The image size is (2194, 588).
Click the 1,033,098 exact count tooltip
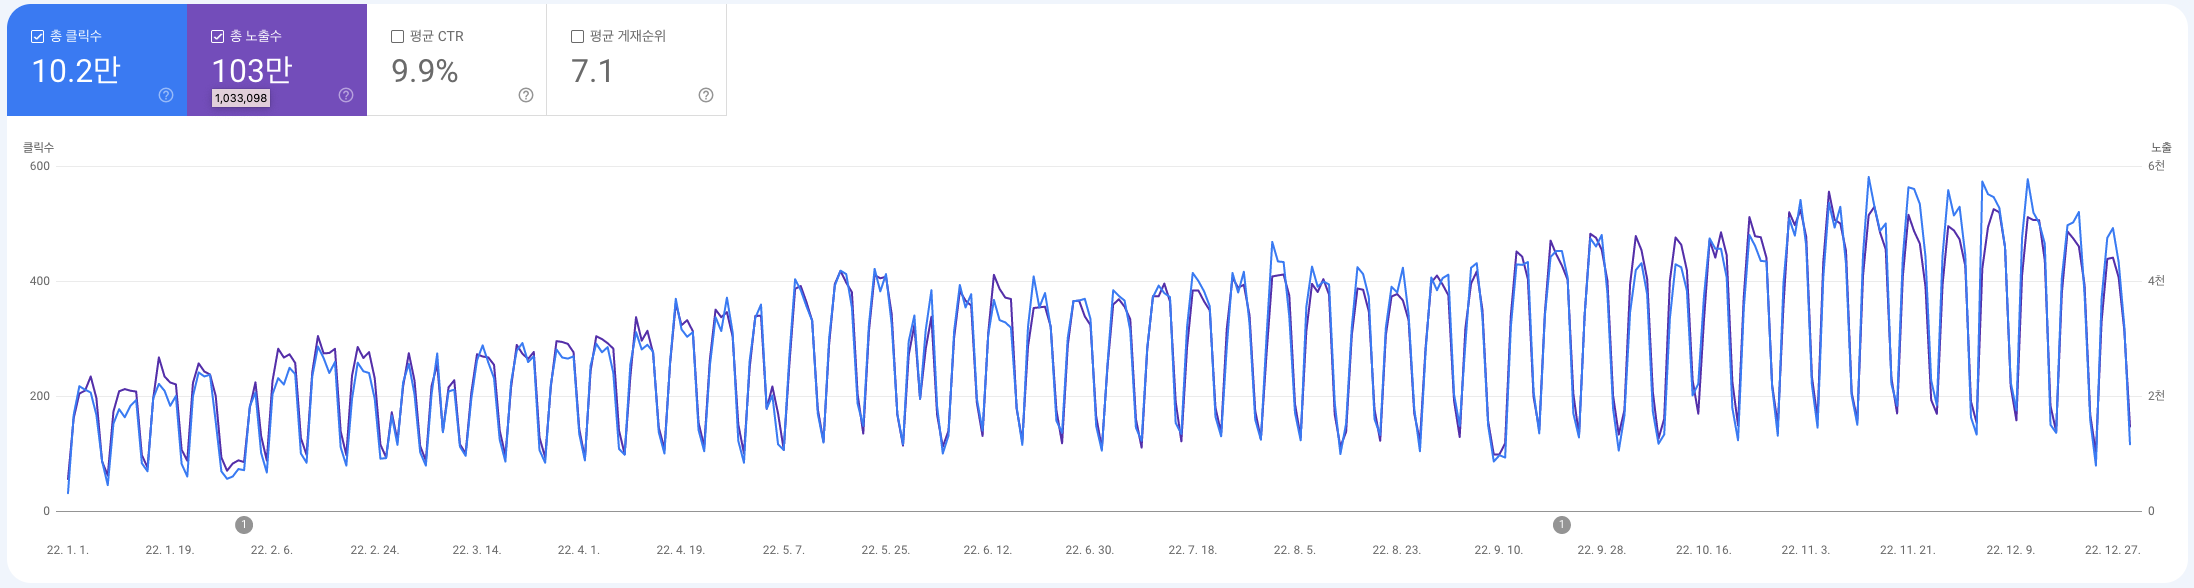(x=241, y=98)
